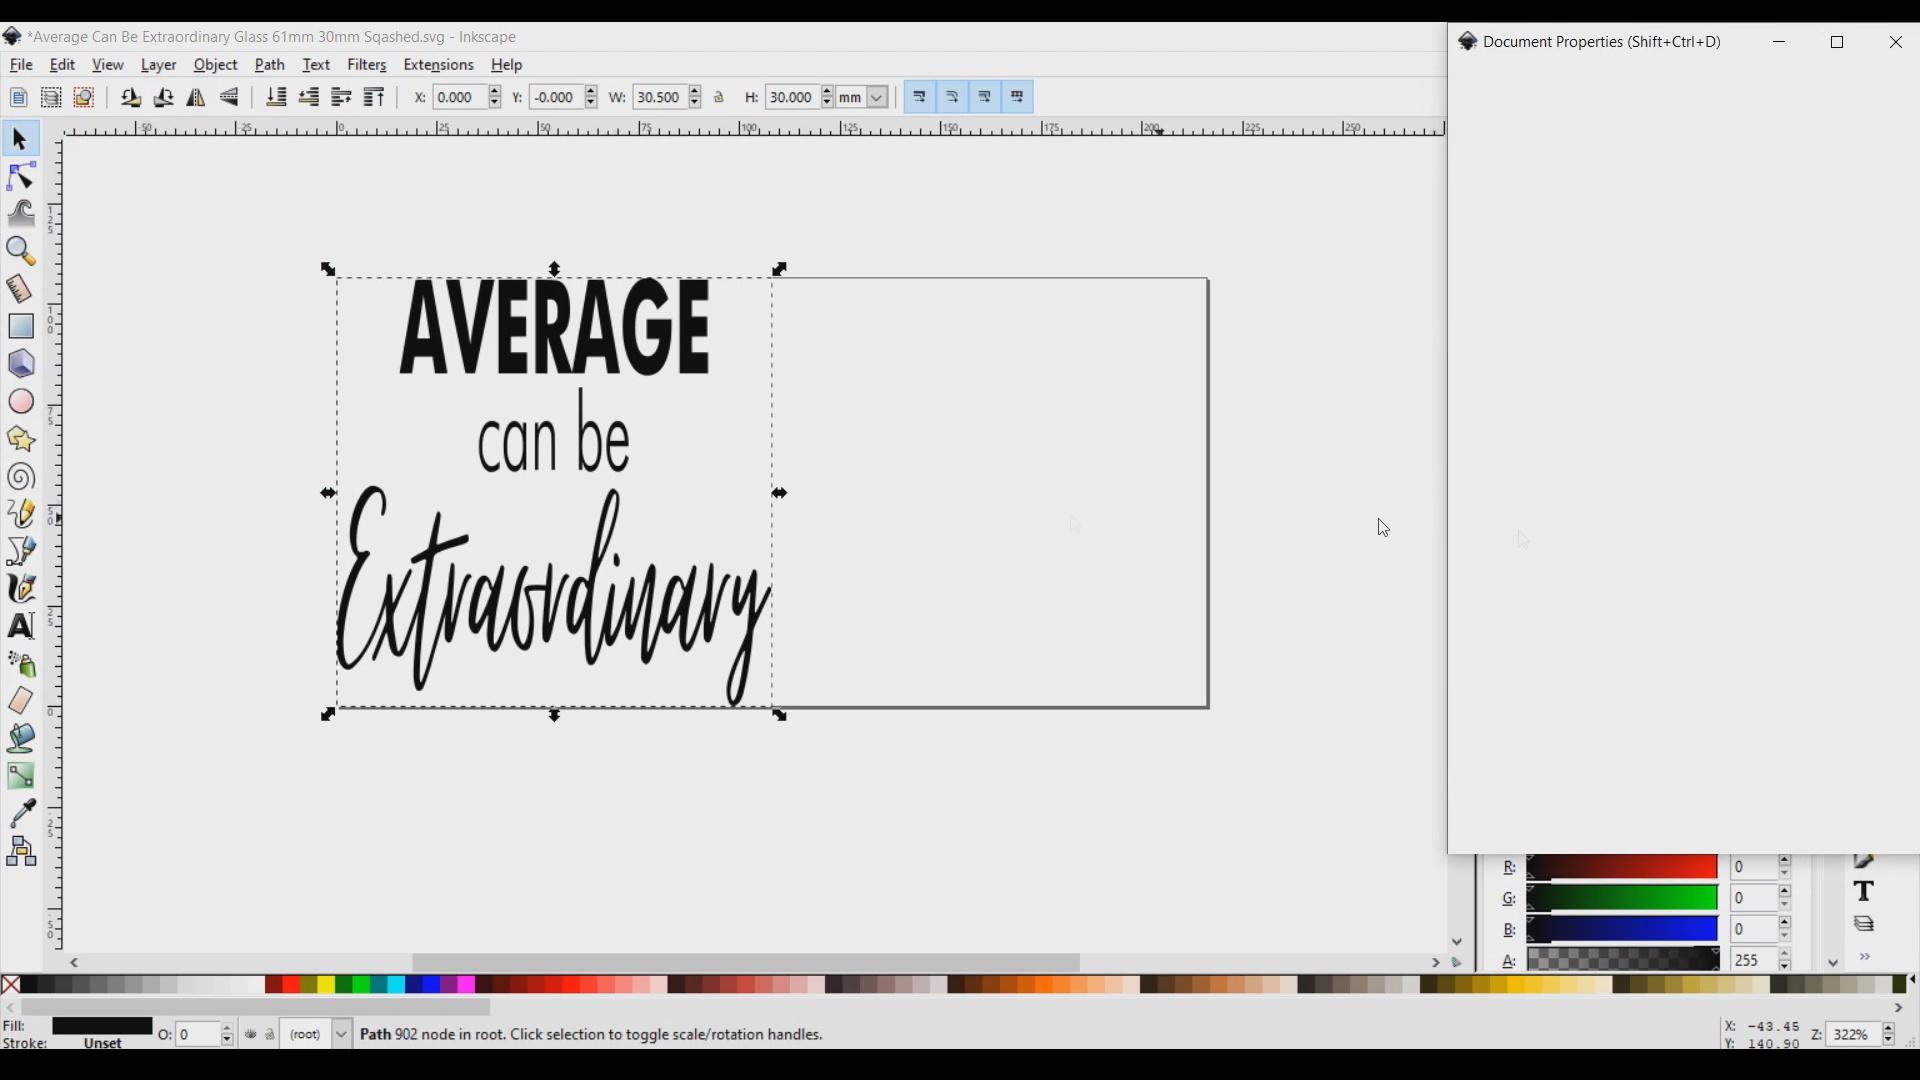The width and height of the screenshot is (1920, 1080).
Task: Open the Extensions menu
Action: (439, 66)
